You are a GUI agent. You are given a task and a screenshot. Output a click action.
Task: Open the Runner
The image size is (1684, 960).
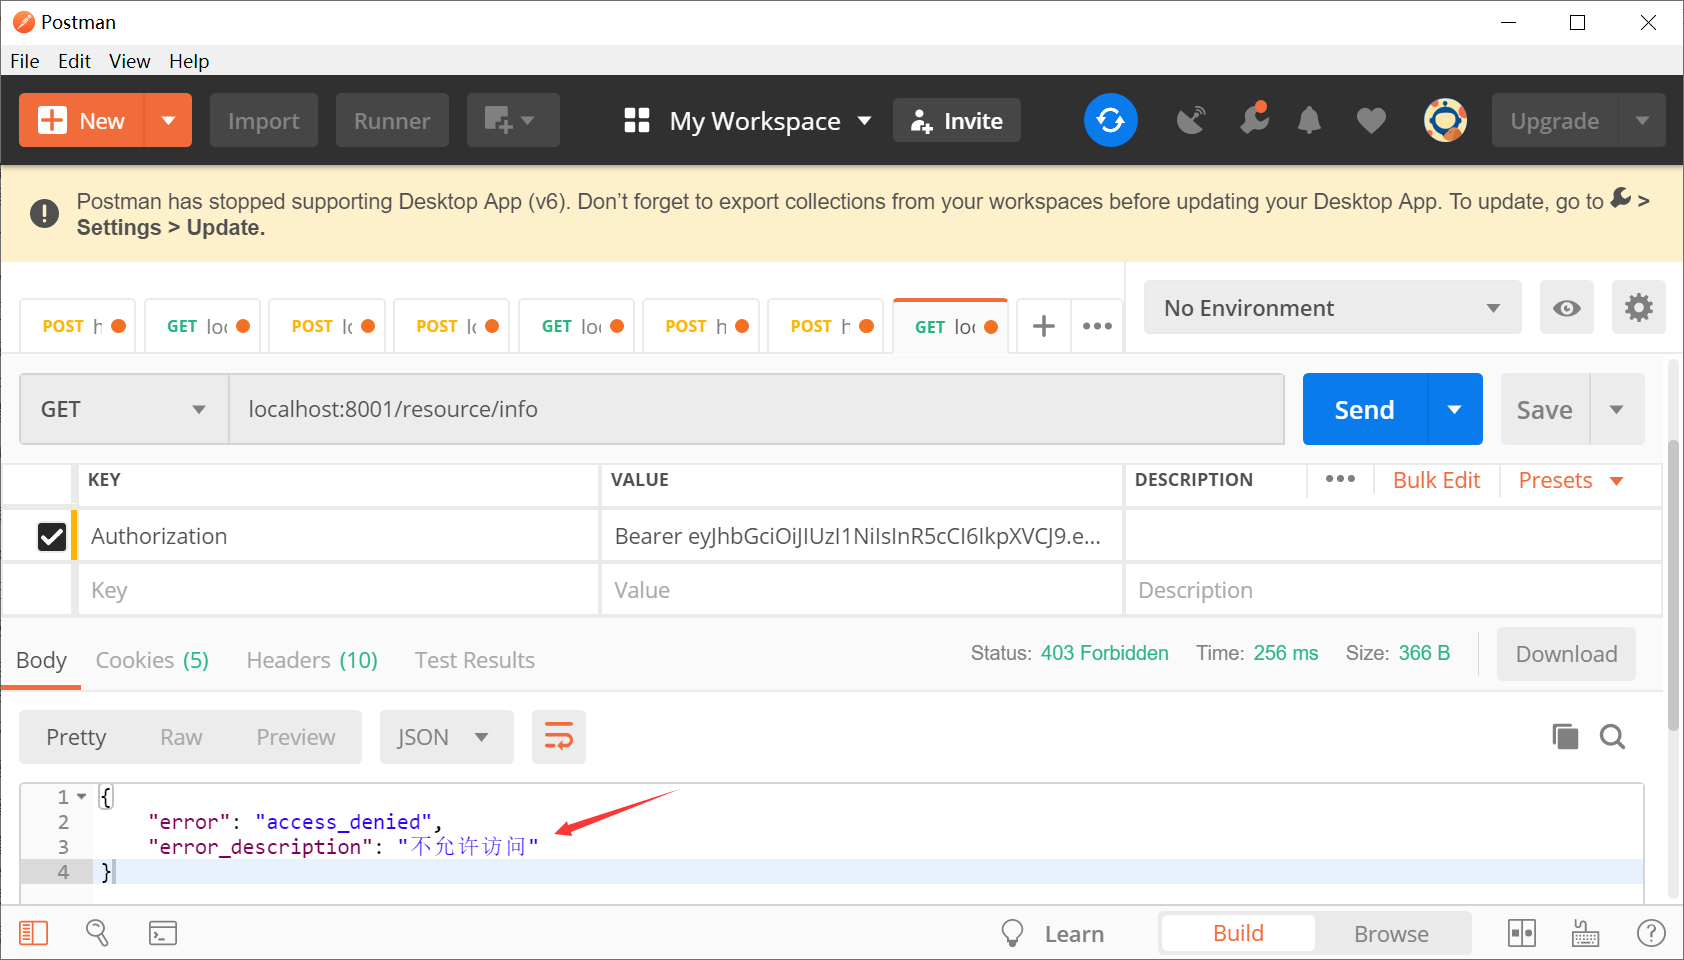pos(392,121)
